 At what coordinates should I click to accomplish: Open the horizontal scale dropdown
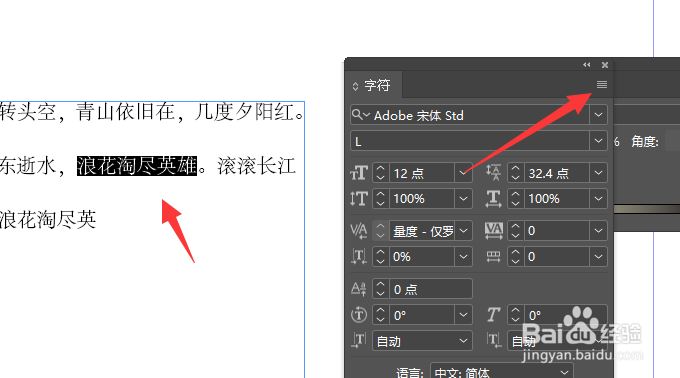coord(598,199)
